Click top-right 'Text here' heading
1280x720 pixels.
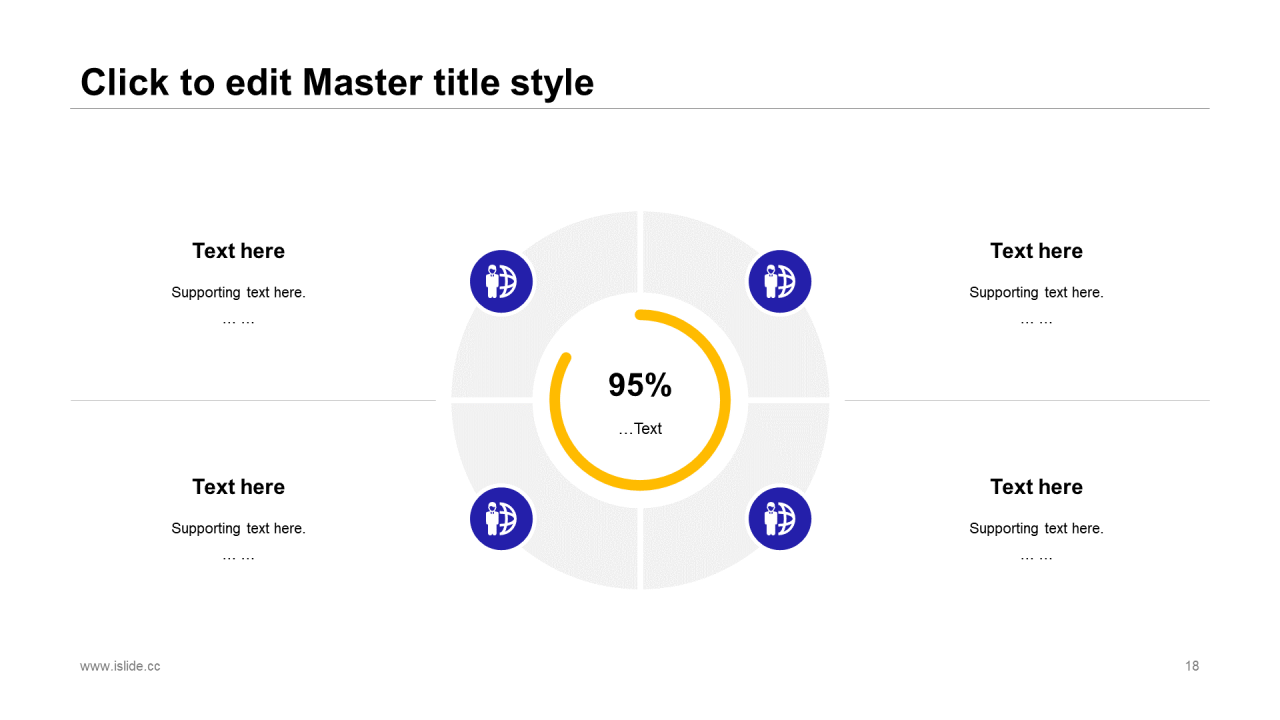click(x=1036, y=251)
